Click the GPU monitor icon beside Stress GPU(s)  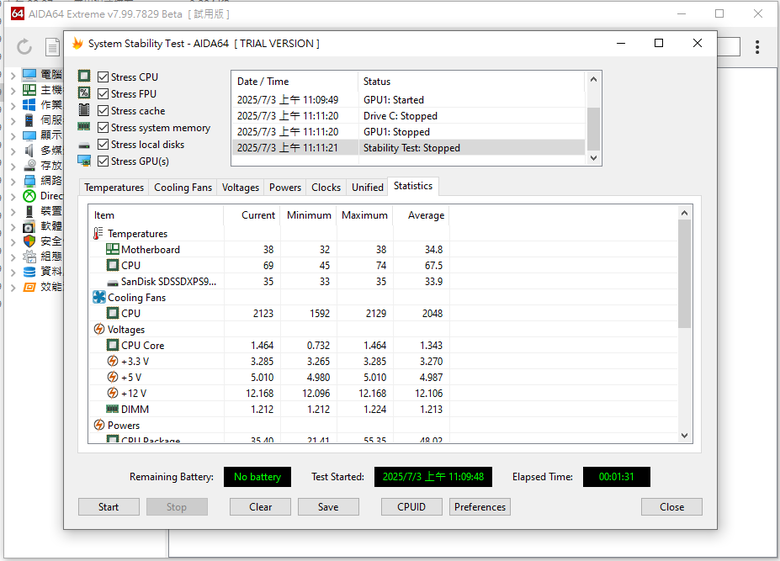coord(84,161)
